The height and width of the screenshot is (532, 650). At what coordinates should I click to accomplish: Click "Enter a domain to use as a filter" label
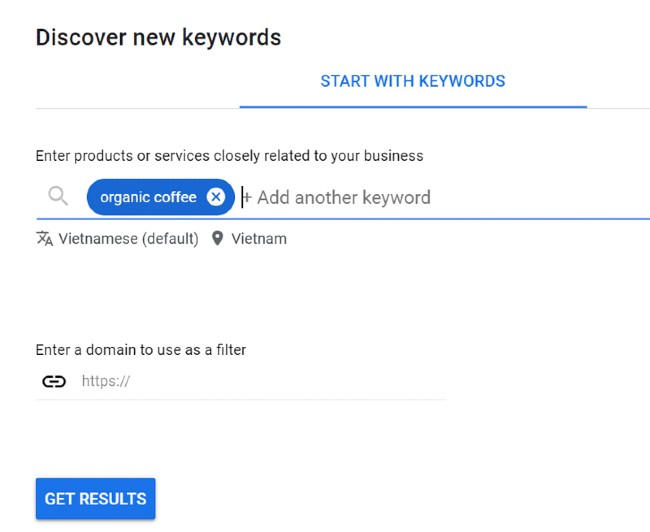pyautogui.click(x=140, y=350)
